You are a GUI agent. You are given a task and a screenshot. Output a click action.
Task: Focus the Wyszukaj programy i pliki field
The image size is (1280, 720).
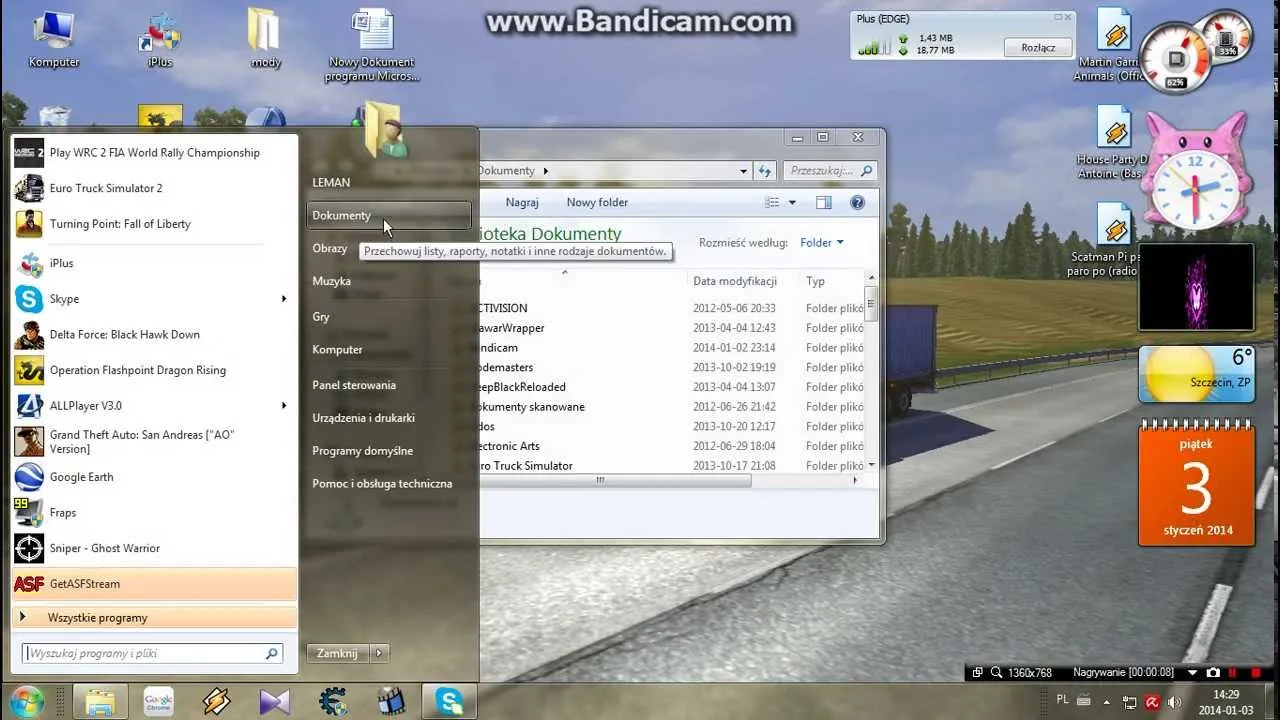[x=153, y=654]
